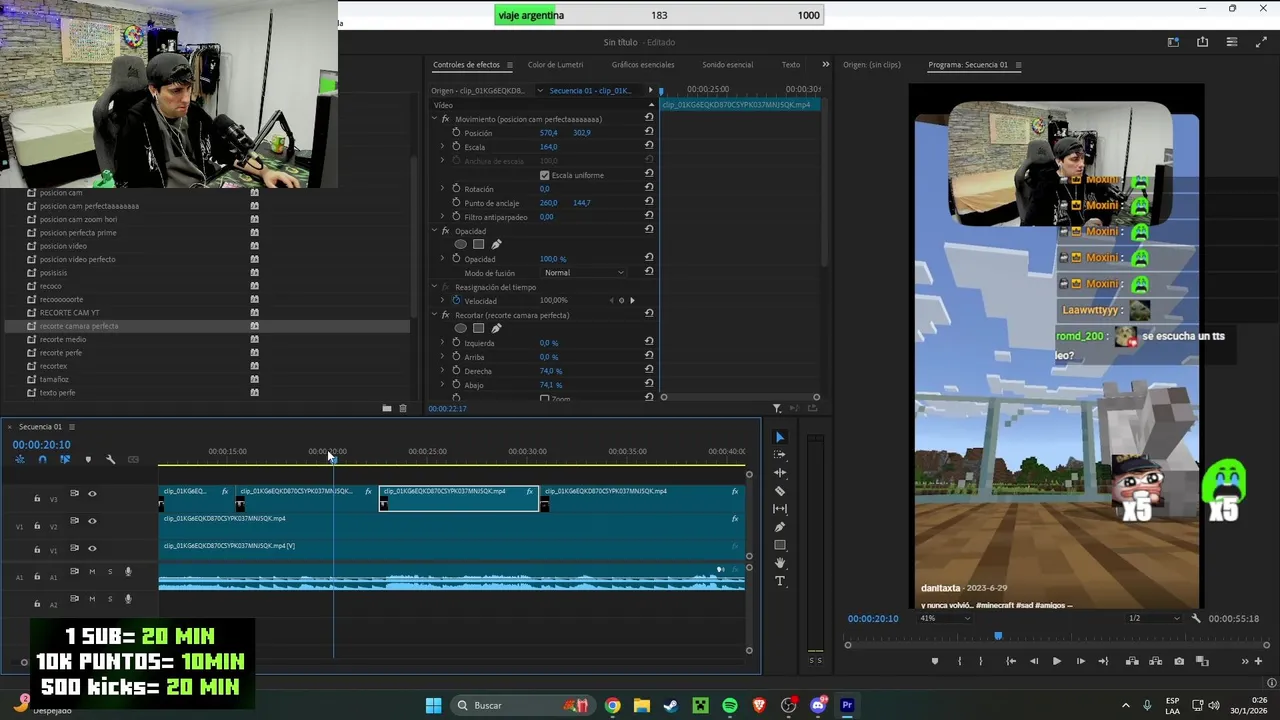Select the Pen tool in toolbar

780,527
